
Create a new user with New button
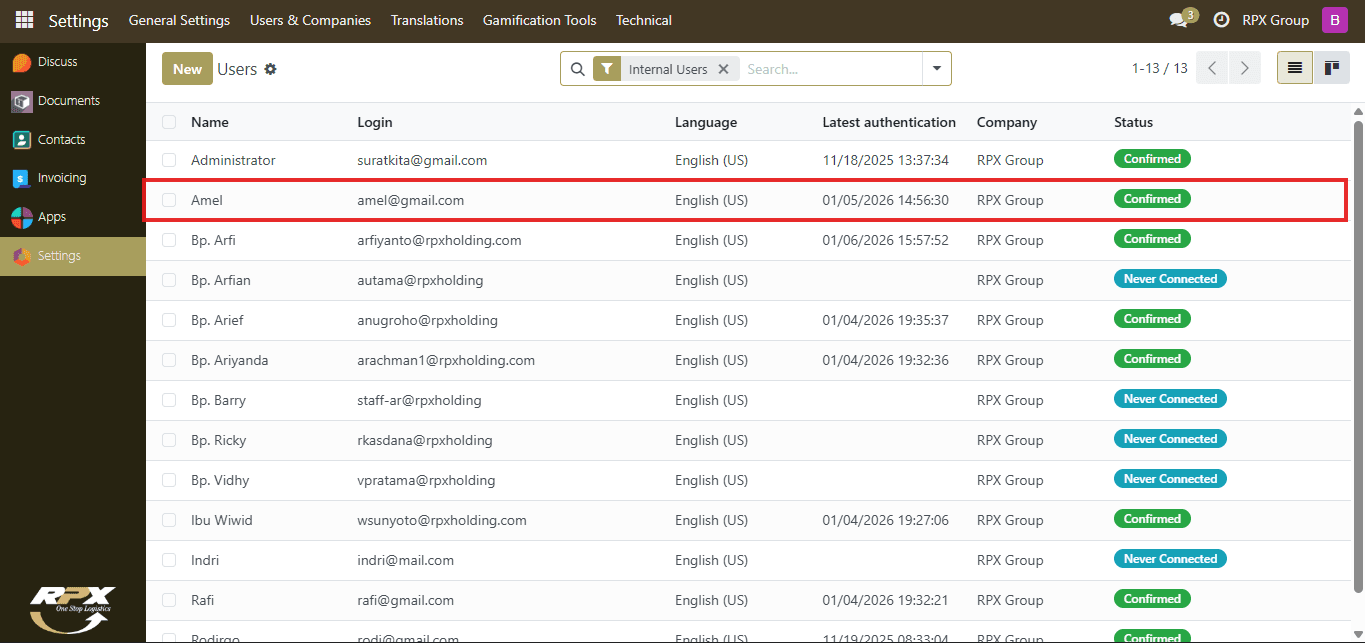187,69
